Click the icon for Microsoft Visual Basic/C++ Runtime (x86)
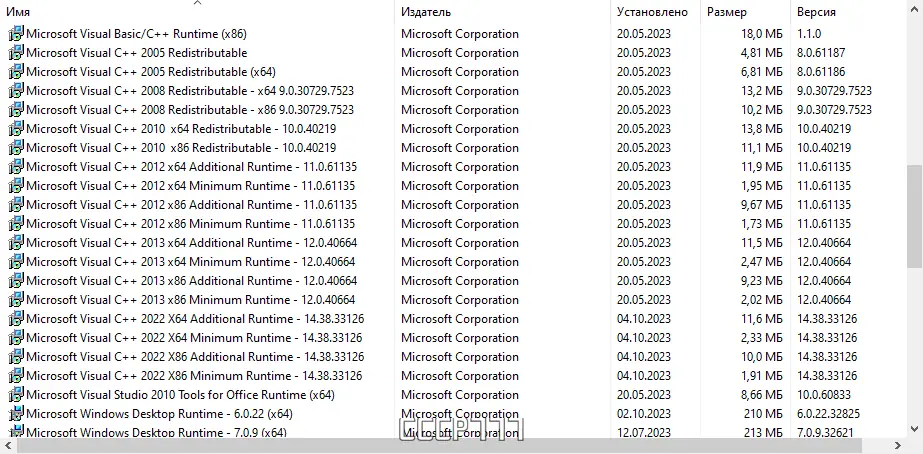This screenshot has width=923, height=454. point(16,34)
